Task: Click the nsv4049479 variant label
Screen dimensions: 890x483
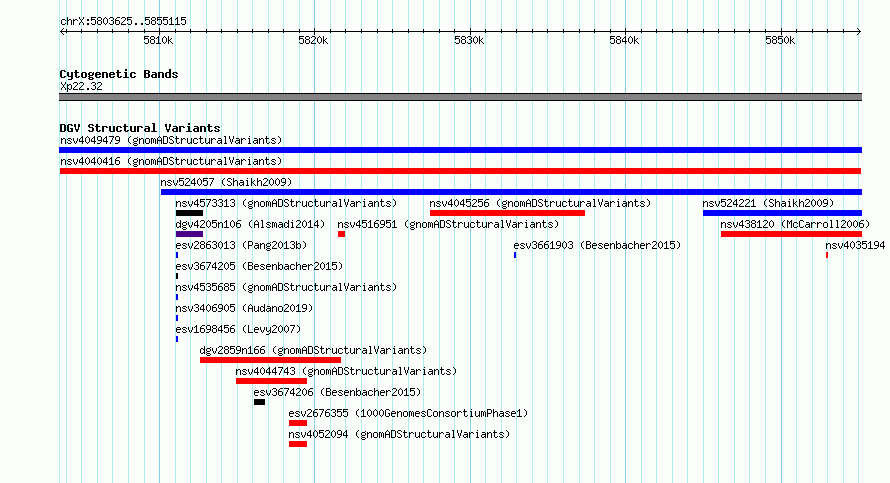Action: pos(171,140)
